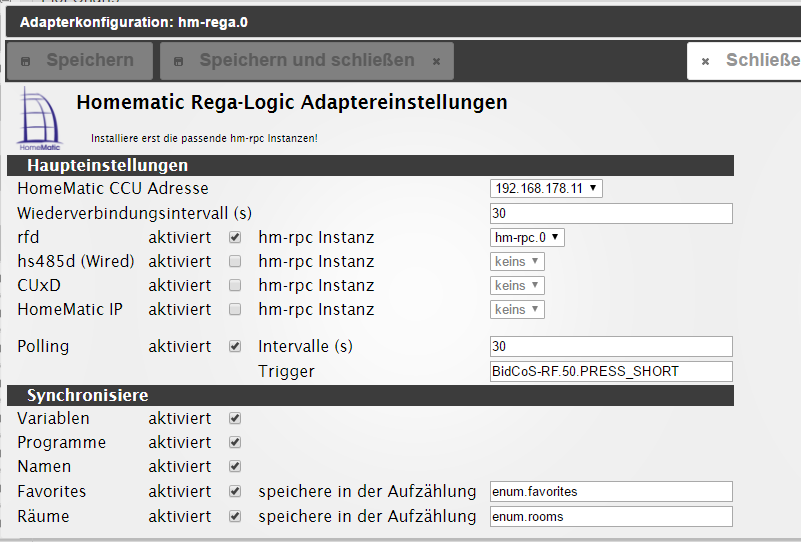This screenshot has height=542, width=801.
Task: Click the Trigger BidCoS-RF input field
Action: pyautogui.click(x=611, y=372)
